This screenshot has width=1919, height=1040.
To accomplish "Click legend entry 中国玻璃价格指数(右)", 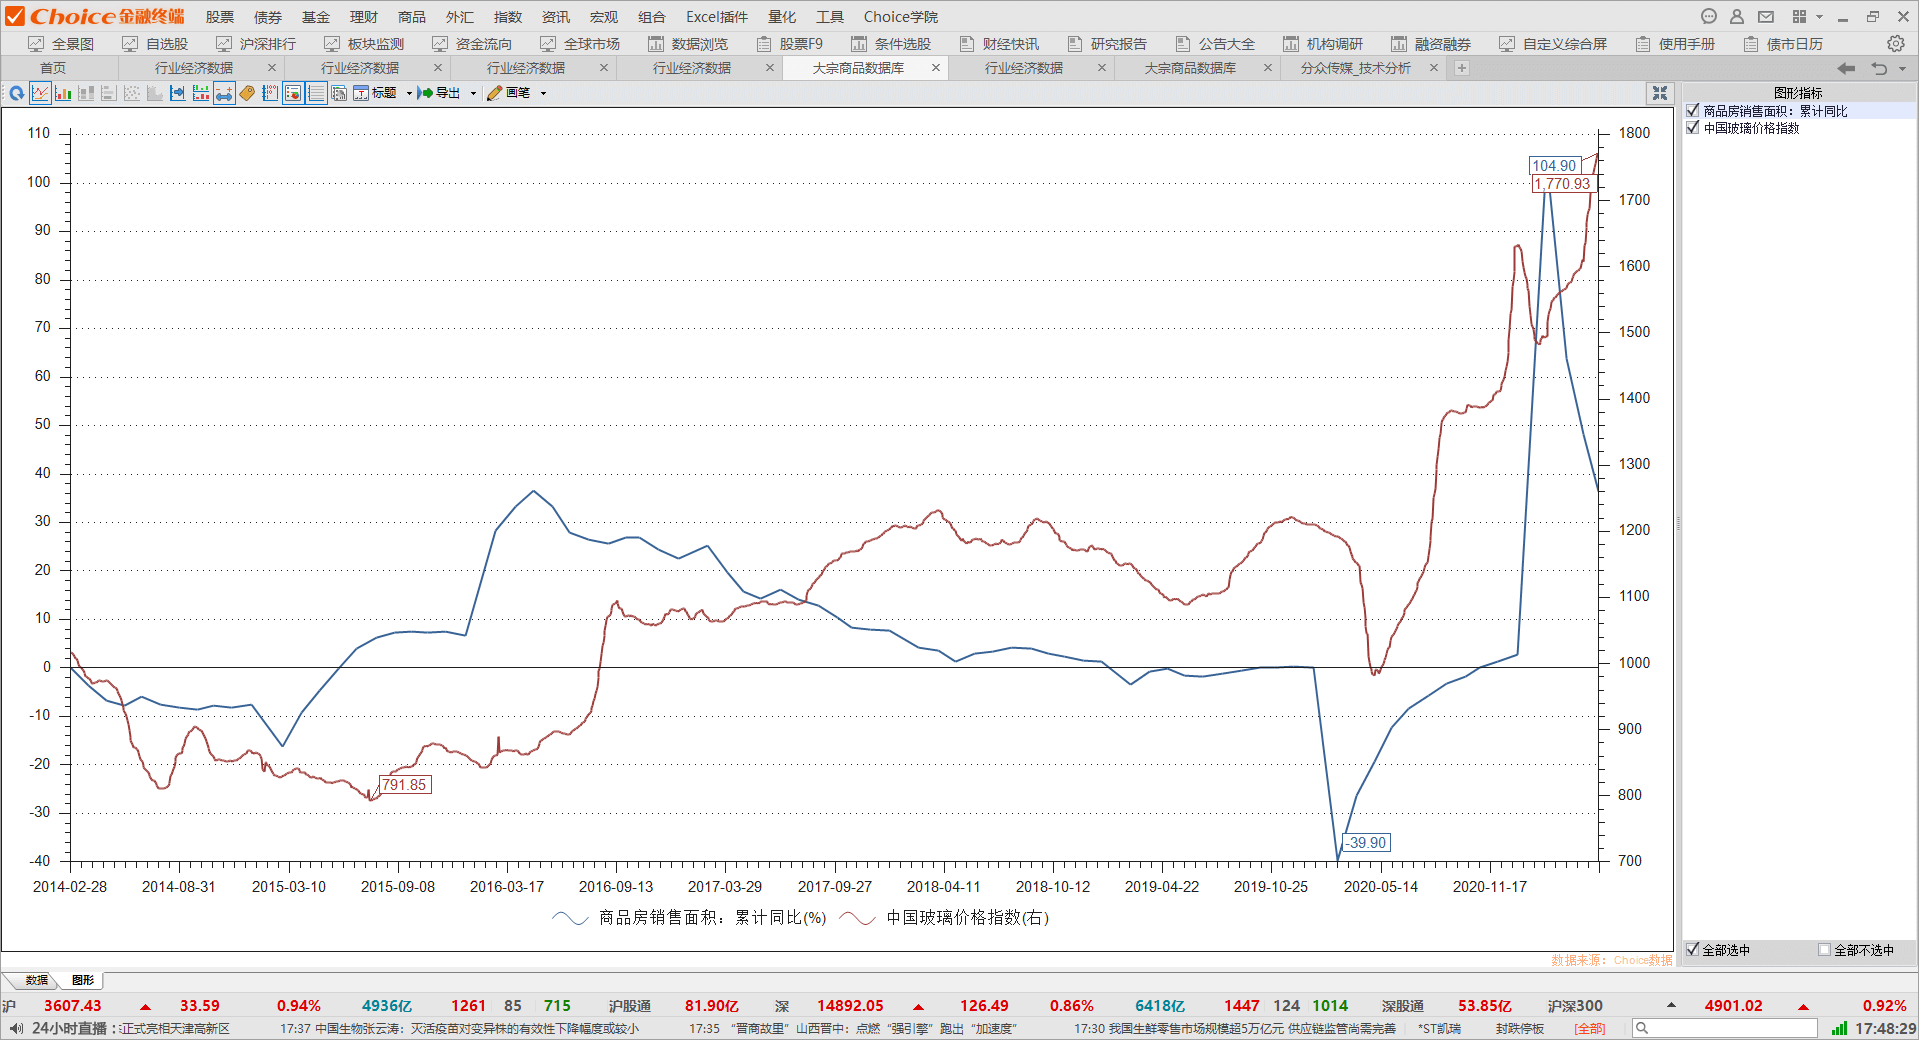I will click(945, 918).
